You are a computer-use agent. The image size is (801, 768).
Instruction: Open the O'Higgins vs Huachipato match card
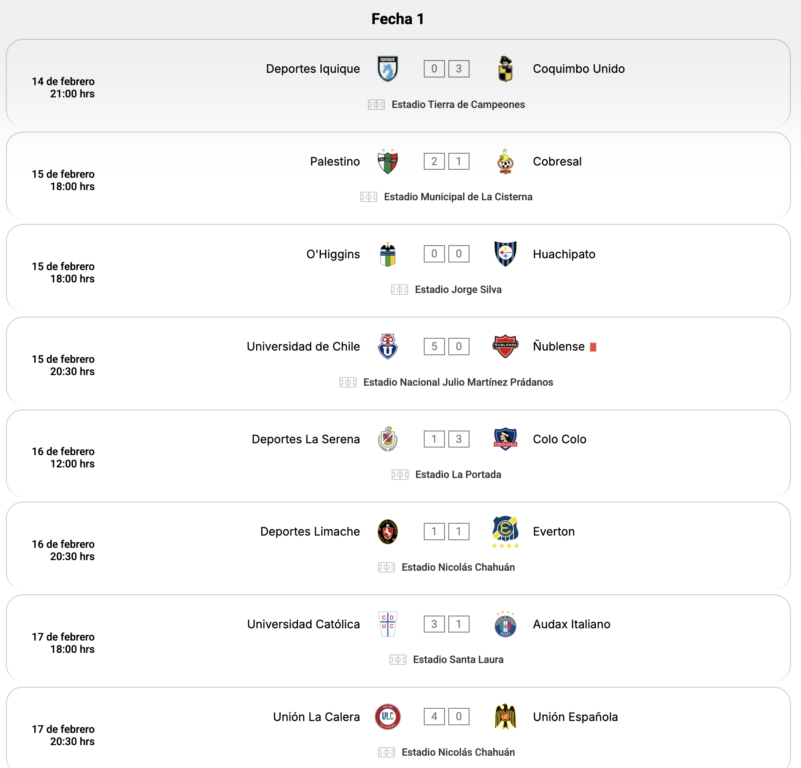pos(398,268)
